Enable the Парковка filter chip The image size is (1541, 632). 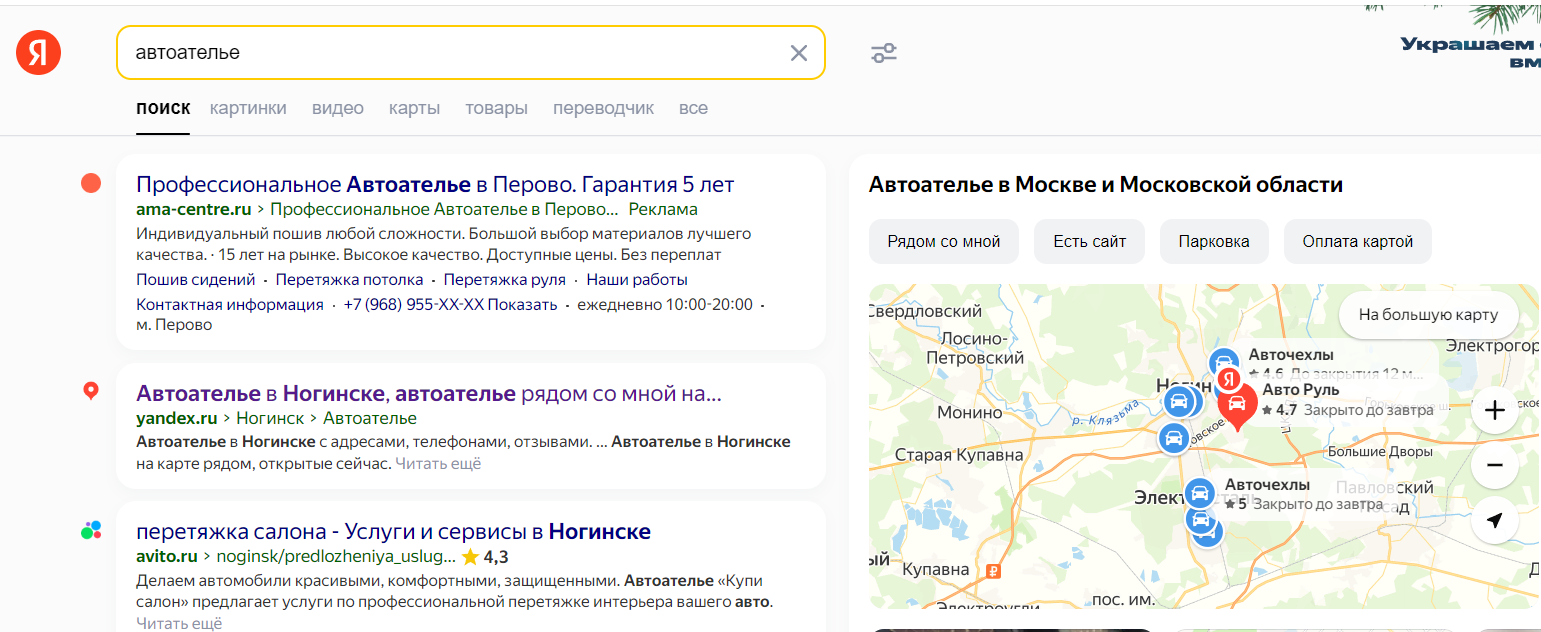click(1213, 241)
